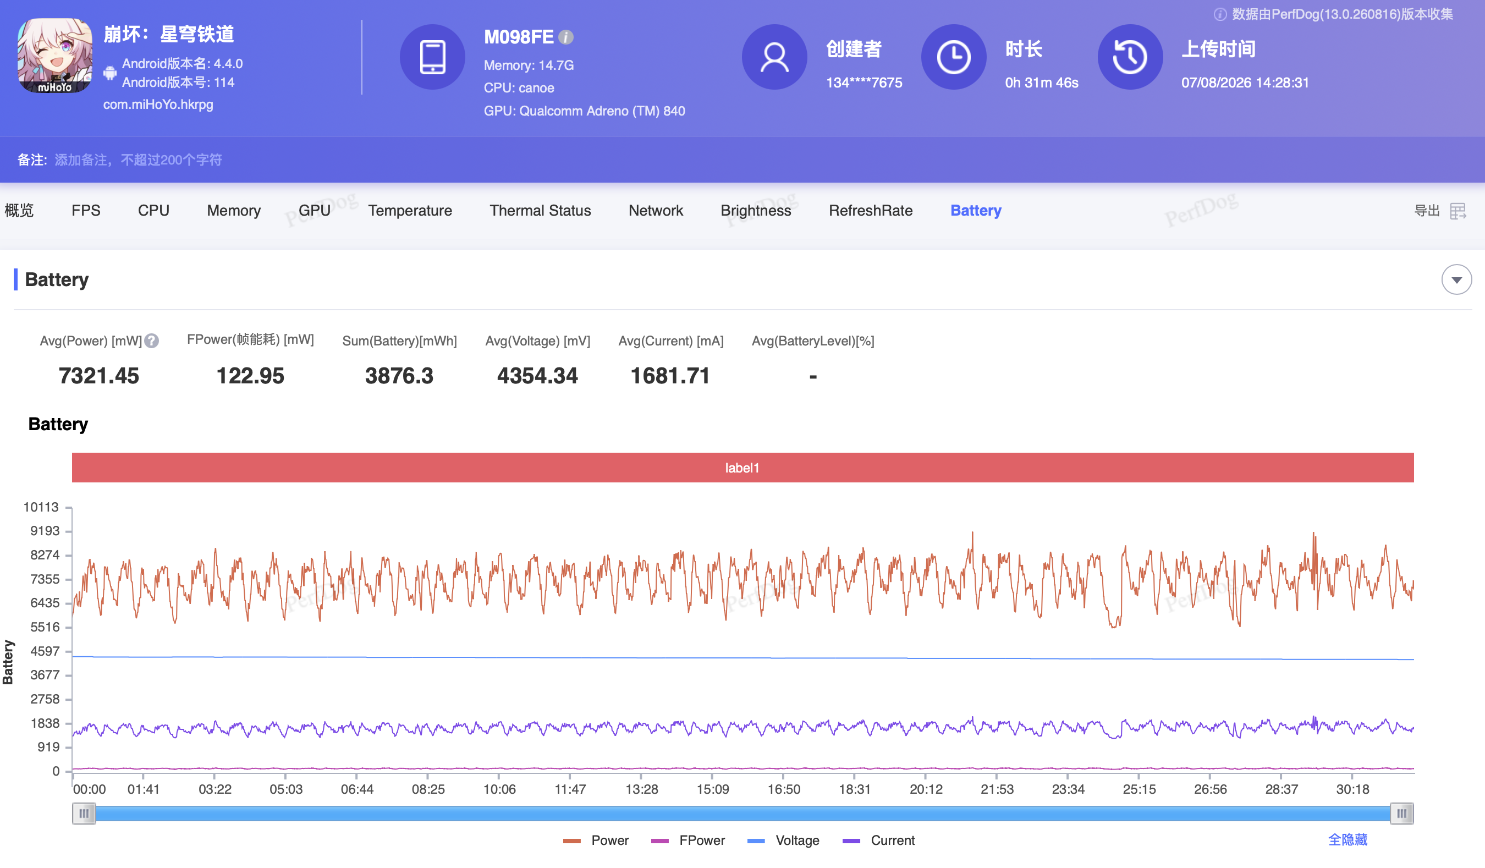Open the Thermal Status tab
The width and height of the screenshot is (1485, 868).
540,211
